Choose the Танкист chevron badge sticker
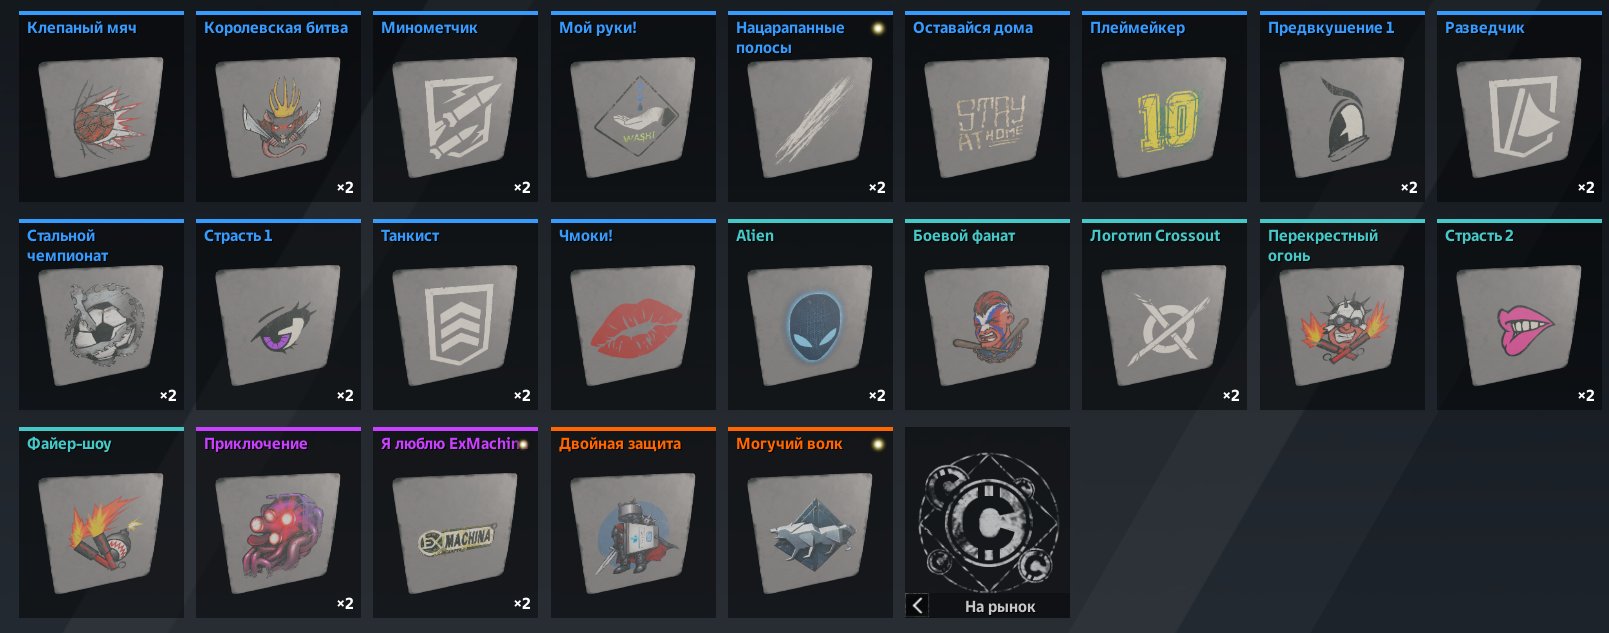Image resolution: width=1609 pixels, height=633 pixels. (455, 315)
